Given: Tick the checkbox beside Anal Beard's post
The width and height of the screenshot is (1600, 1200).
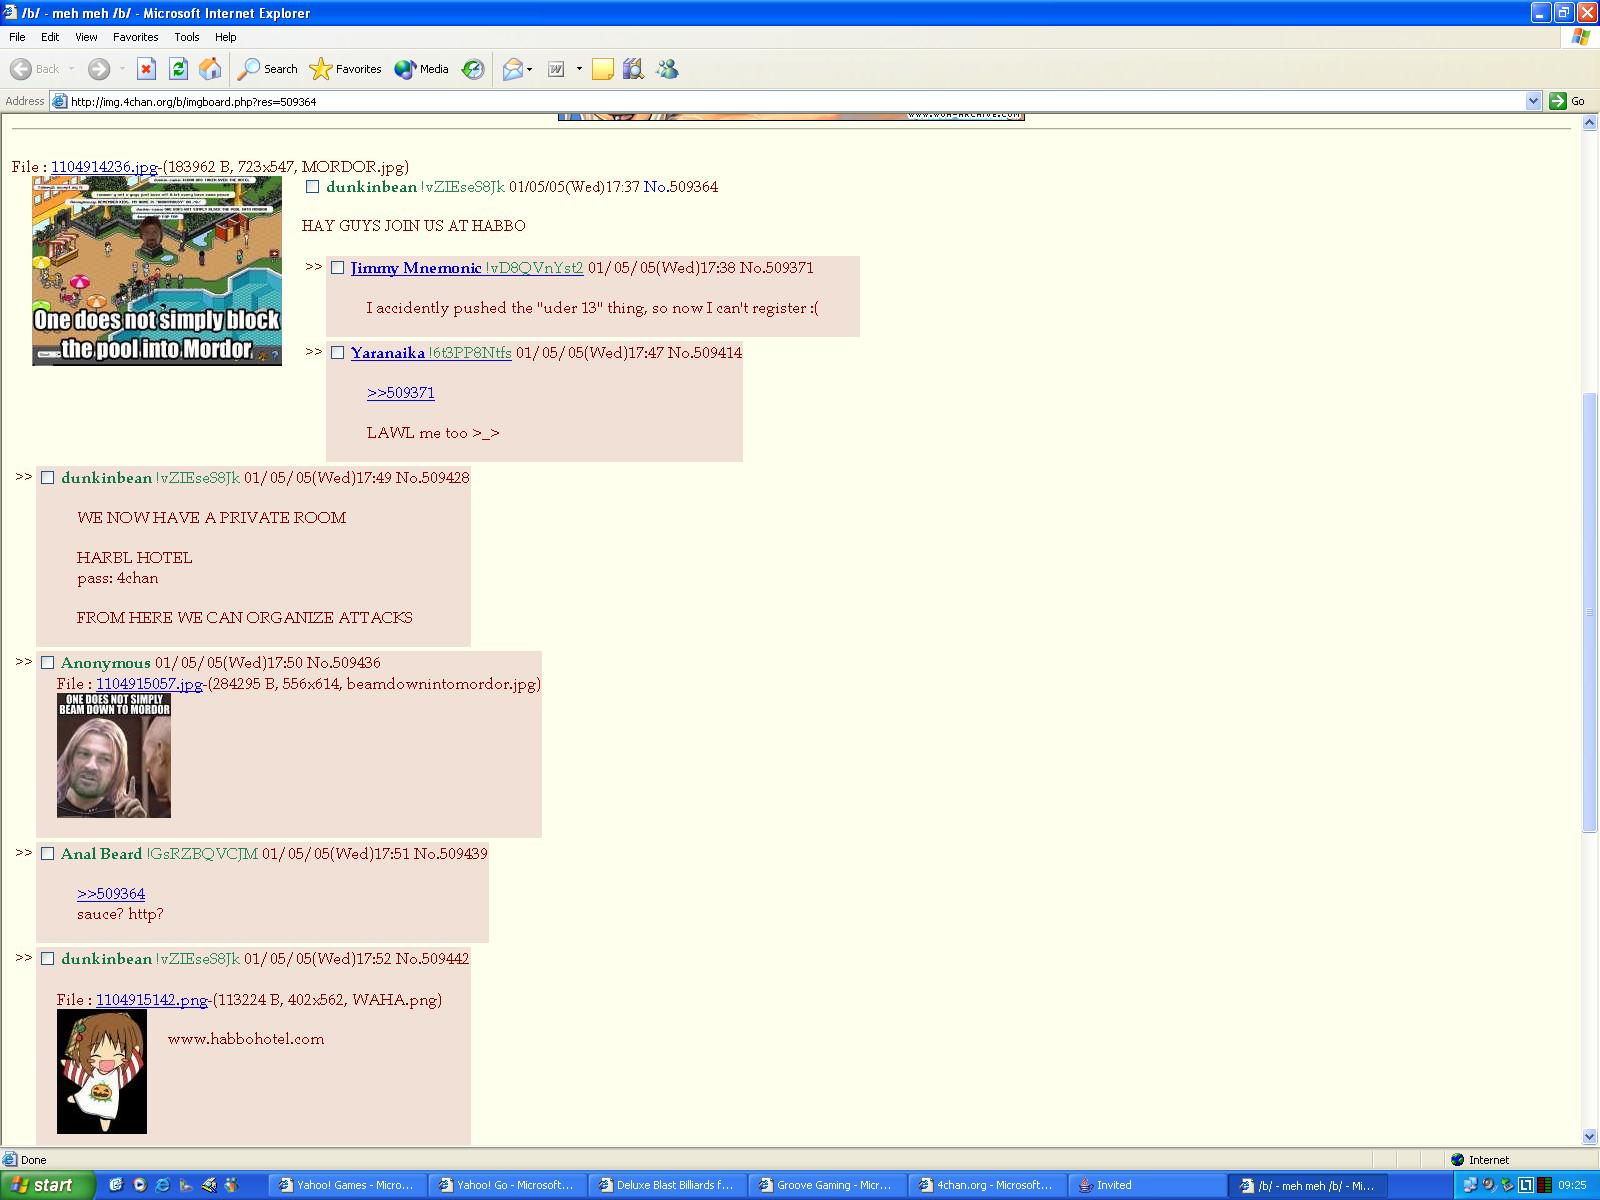Looking at the screenshot, I should pyautogui.click(x=47, y=854).
